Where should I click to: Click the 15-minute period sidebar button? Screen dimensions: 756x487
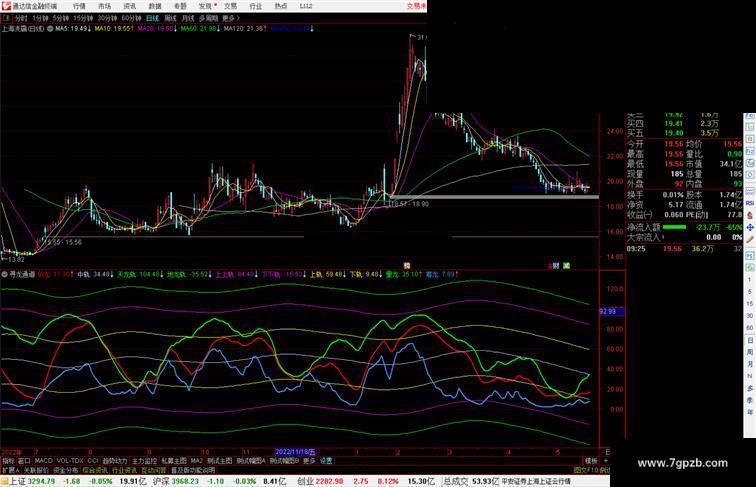click(750, 304)
